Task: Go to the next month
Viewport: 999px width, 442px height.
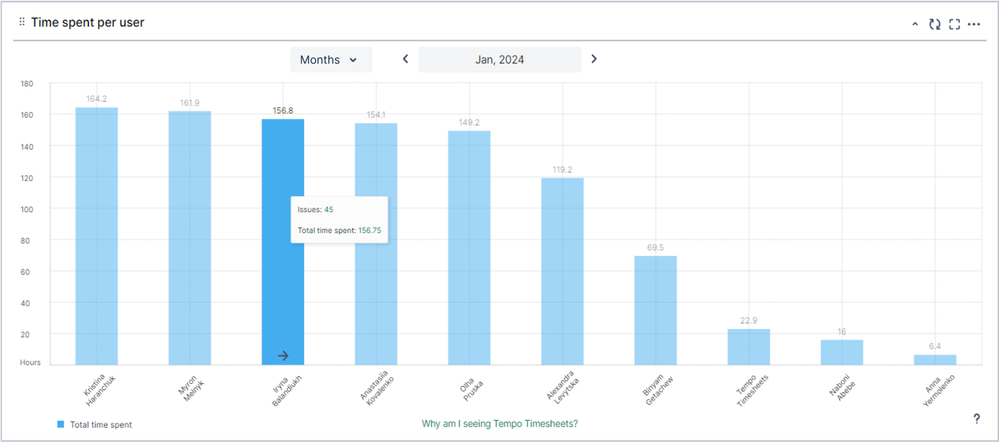Action: (594, 59)
